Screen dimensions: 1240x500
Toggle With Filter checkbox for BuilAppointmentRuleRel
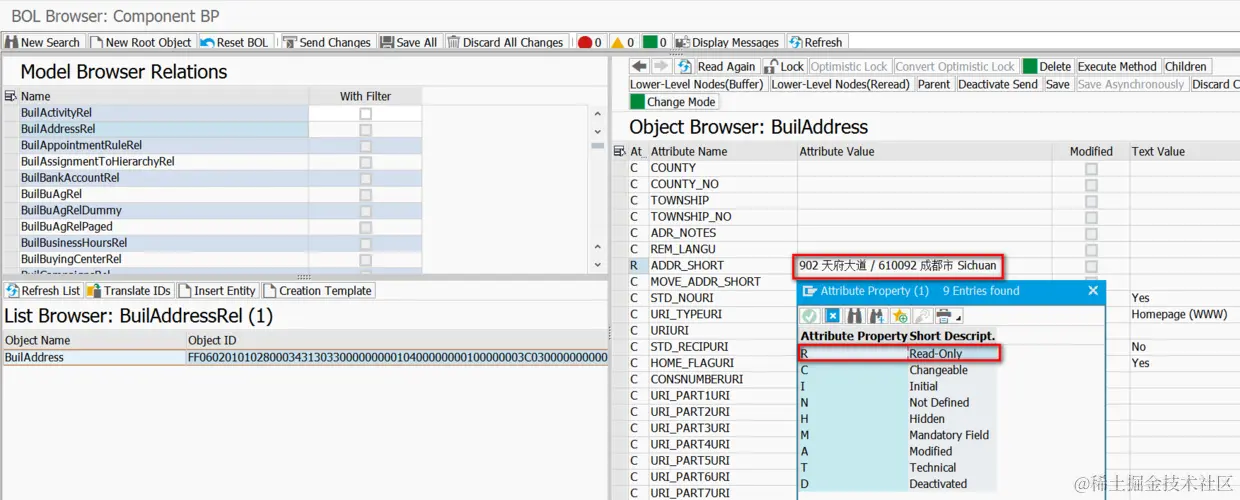tap(365, 146)
